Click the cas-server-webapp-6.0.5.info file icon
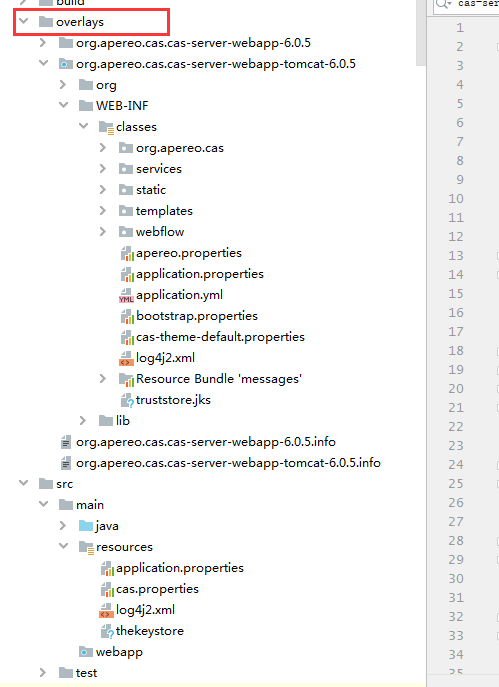 pos(66,442)
